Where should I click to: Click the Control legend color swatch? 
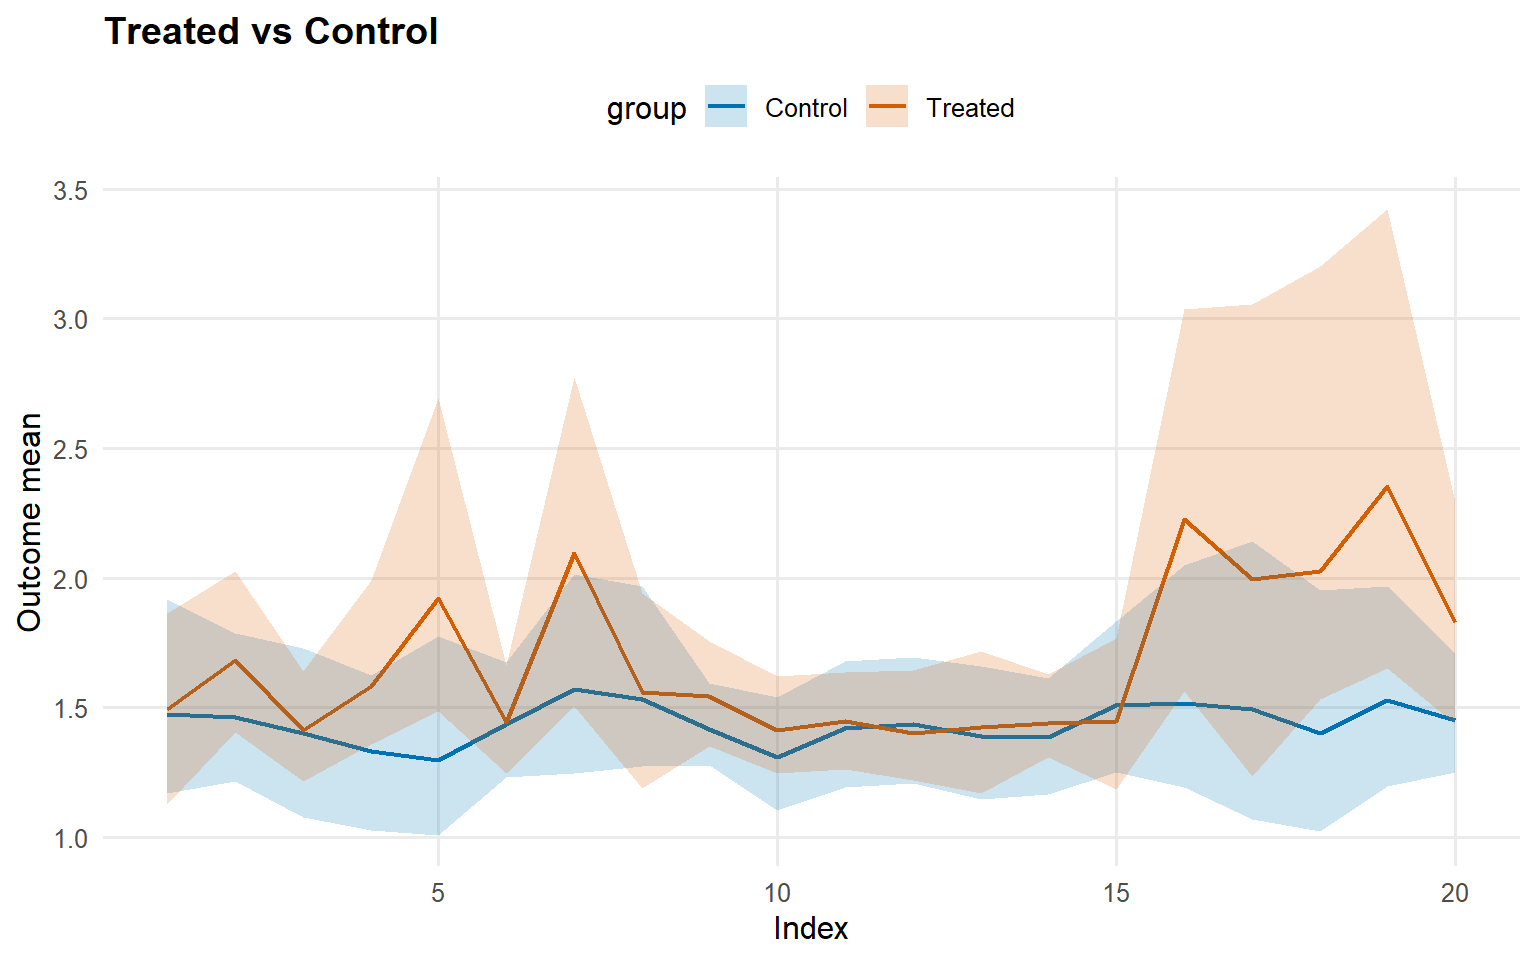tap(726, 107)
